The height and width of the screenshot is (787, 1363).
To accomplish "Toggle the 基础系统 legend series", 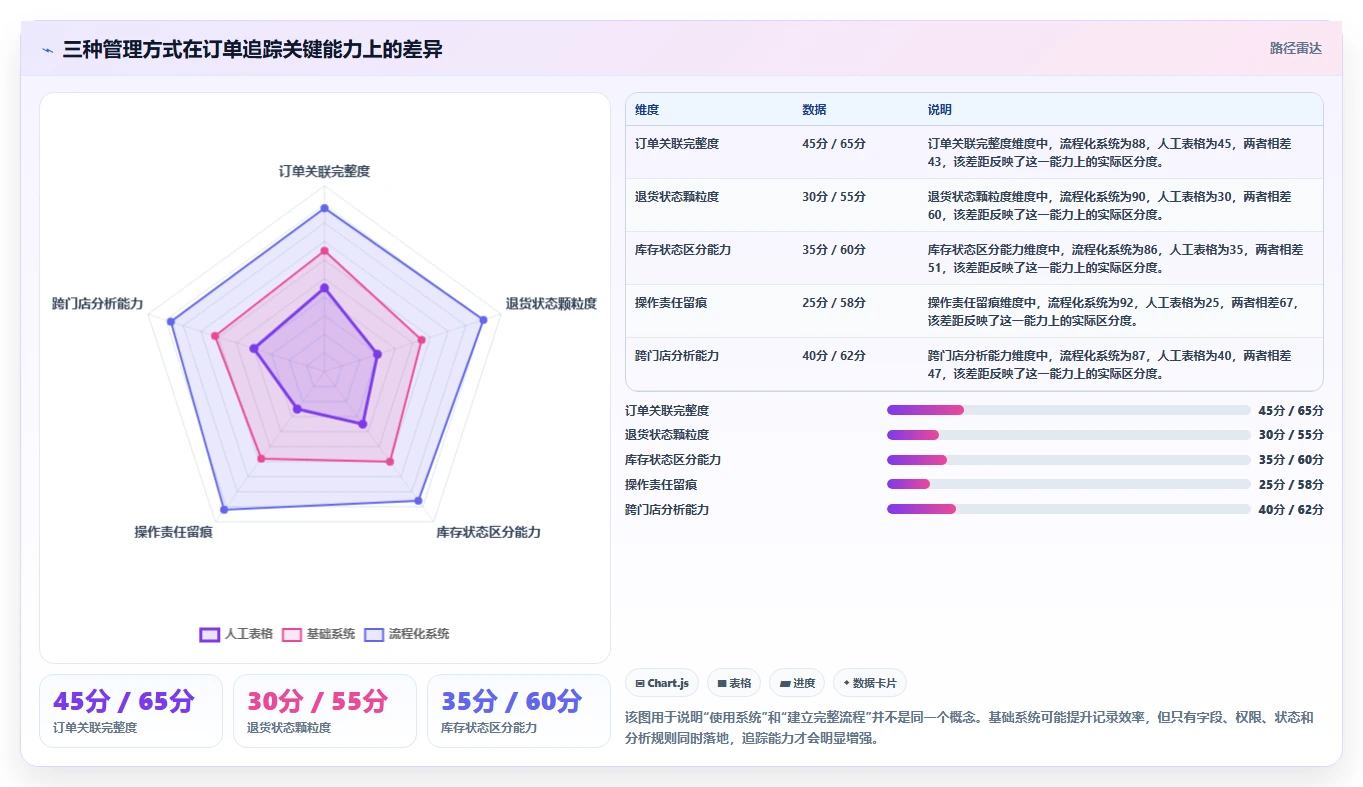I will [319, 634].
